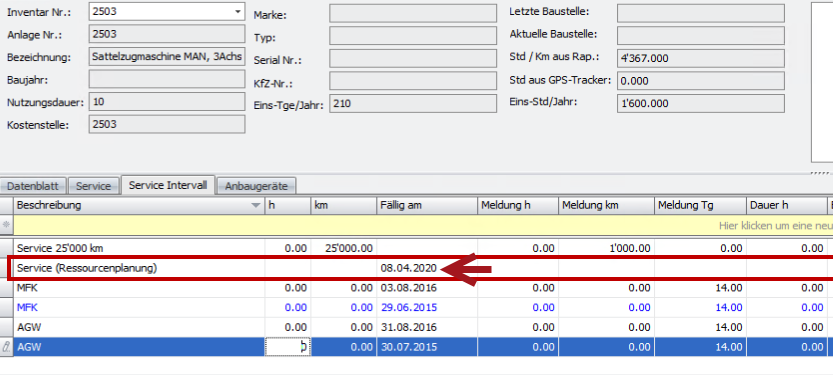Screen dimensions: 833x375
Task: Click the Serial Nr. field
Action: point(413,58)
